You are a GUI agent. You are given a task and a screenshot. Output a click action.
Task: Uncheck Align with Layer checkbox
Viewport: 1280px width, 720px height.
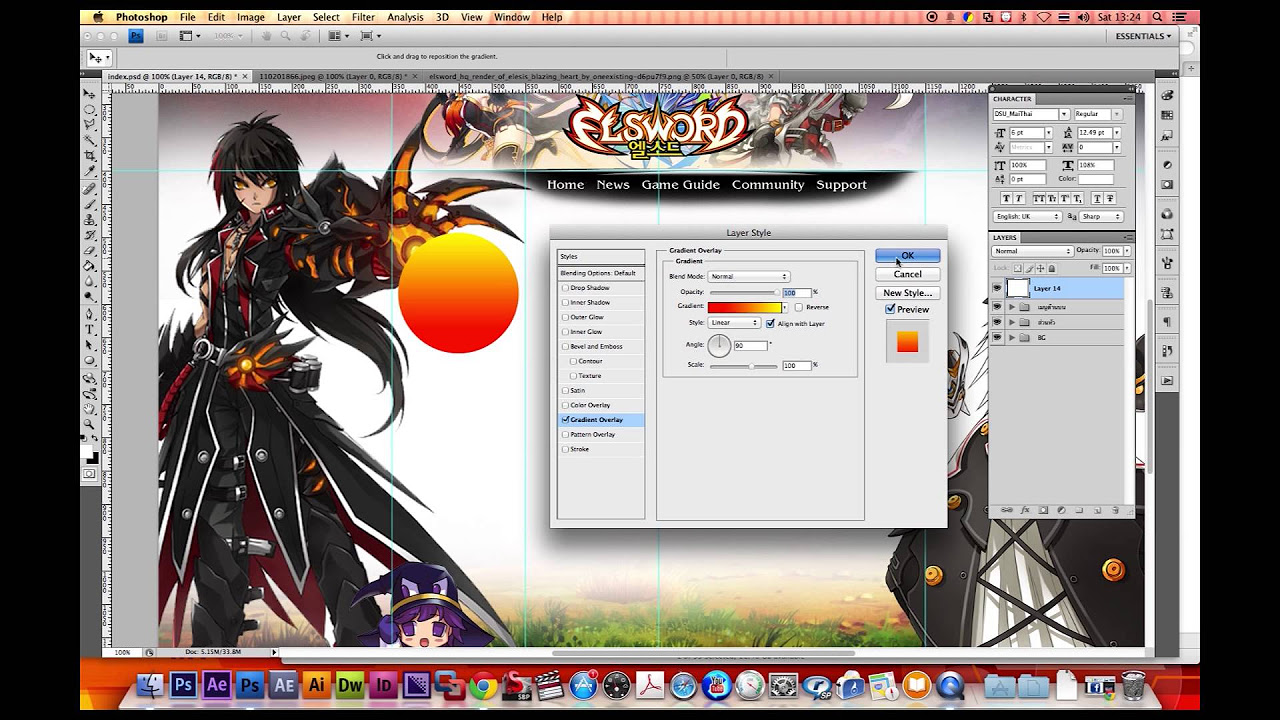point(770,323)
